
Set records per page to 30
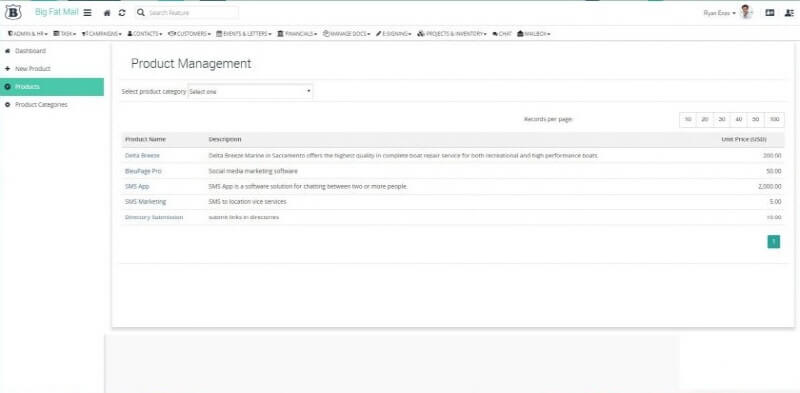tap(721, 119)
